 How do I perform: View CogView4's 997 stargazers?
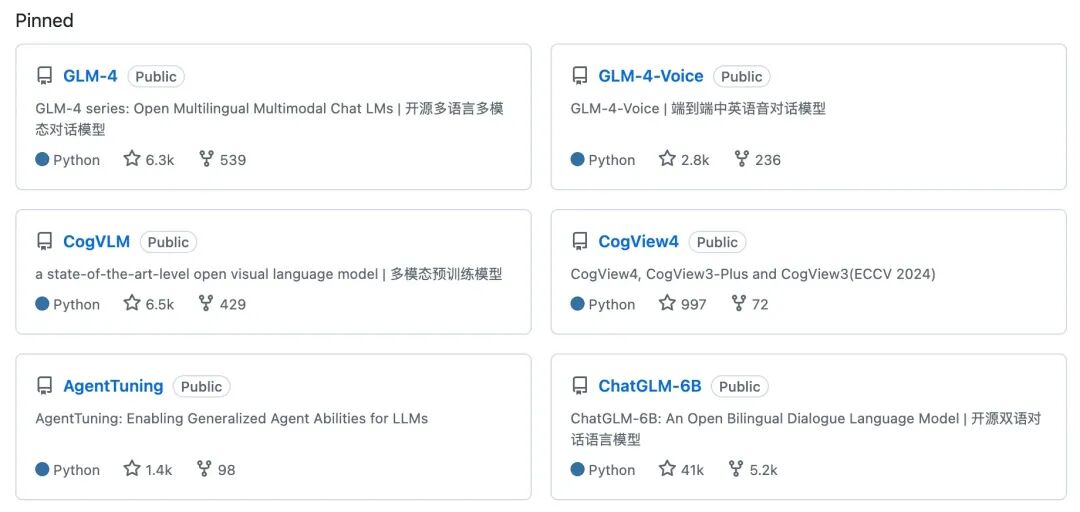coord(683,303)
